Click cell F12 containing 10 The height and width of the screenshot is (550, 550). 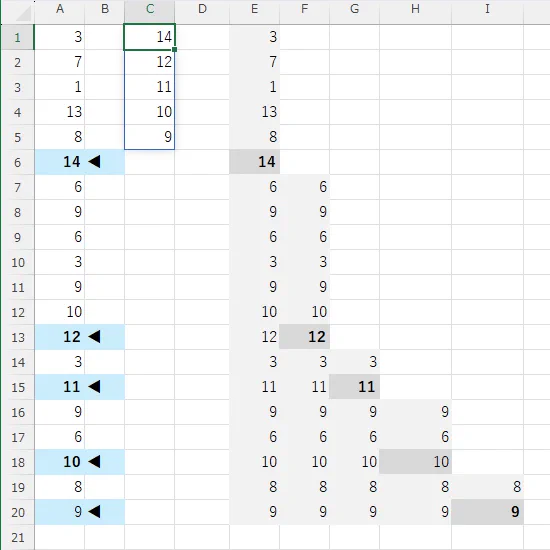pyautogui.click(x=304, y=312)
